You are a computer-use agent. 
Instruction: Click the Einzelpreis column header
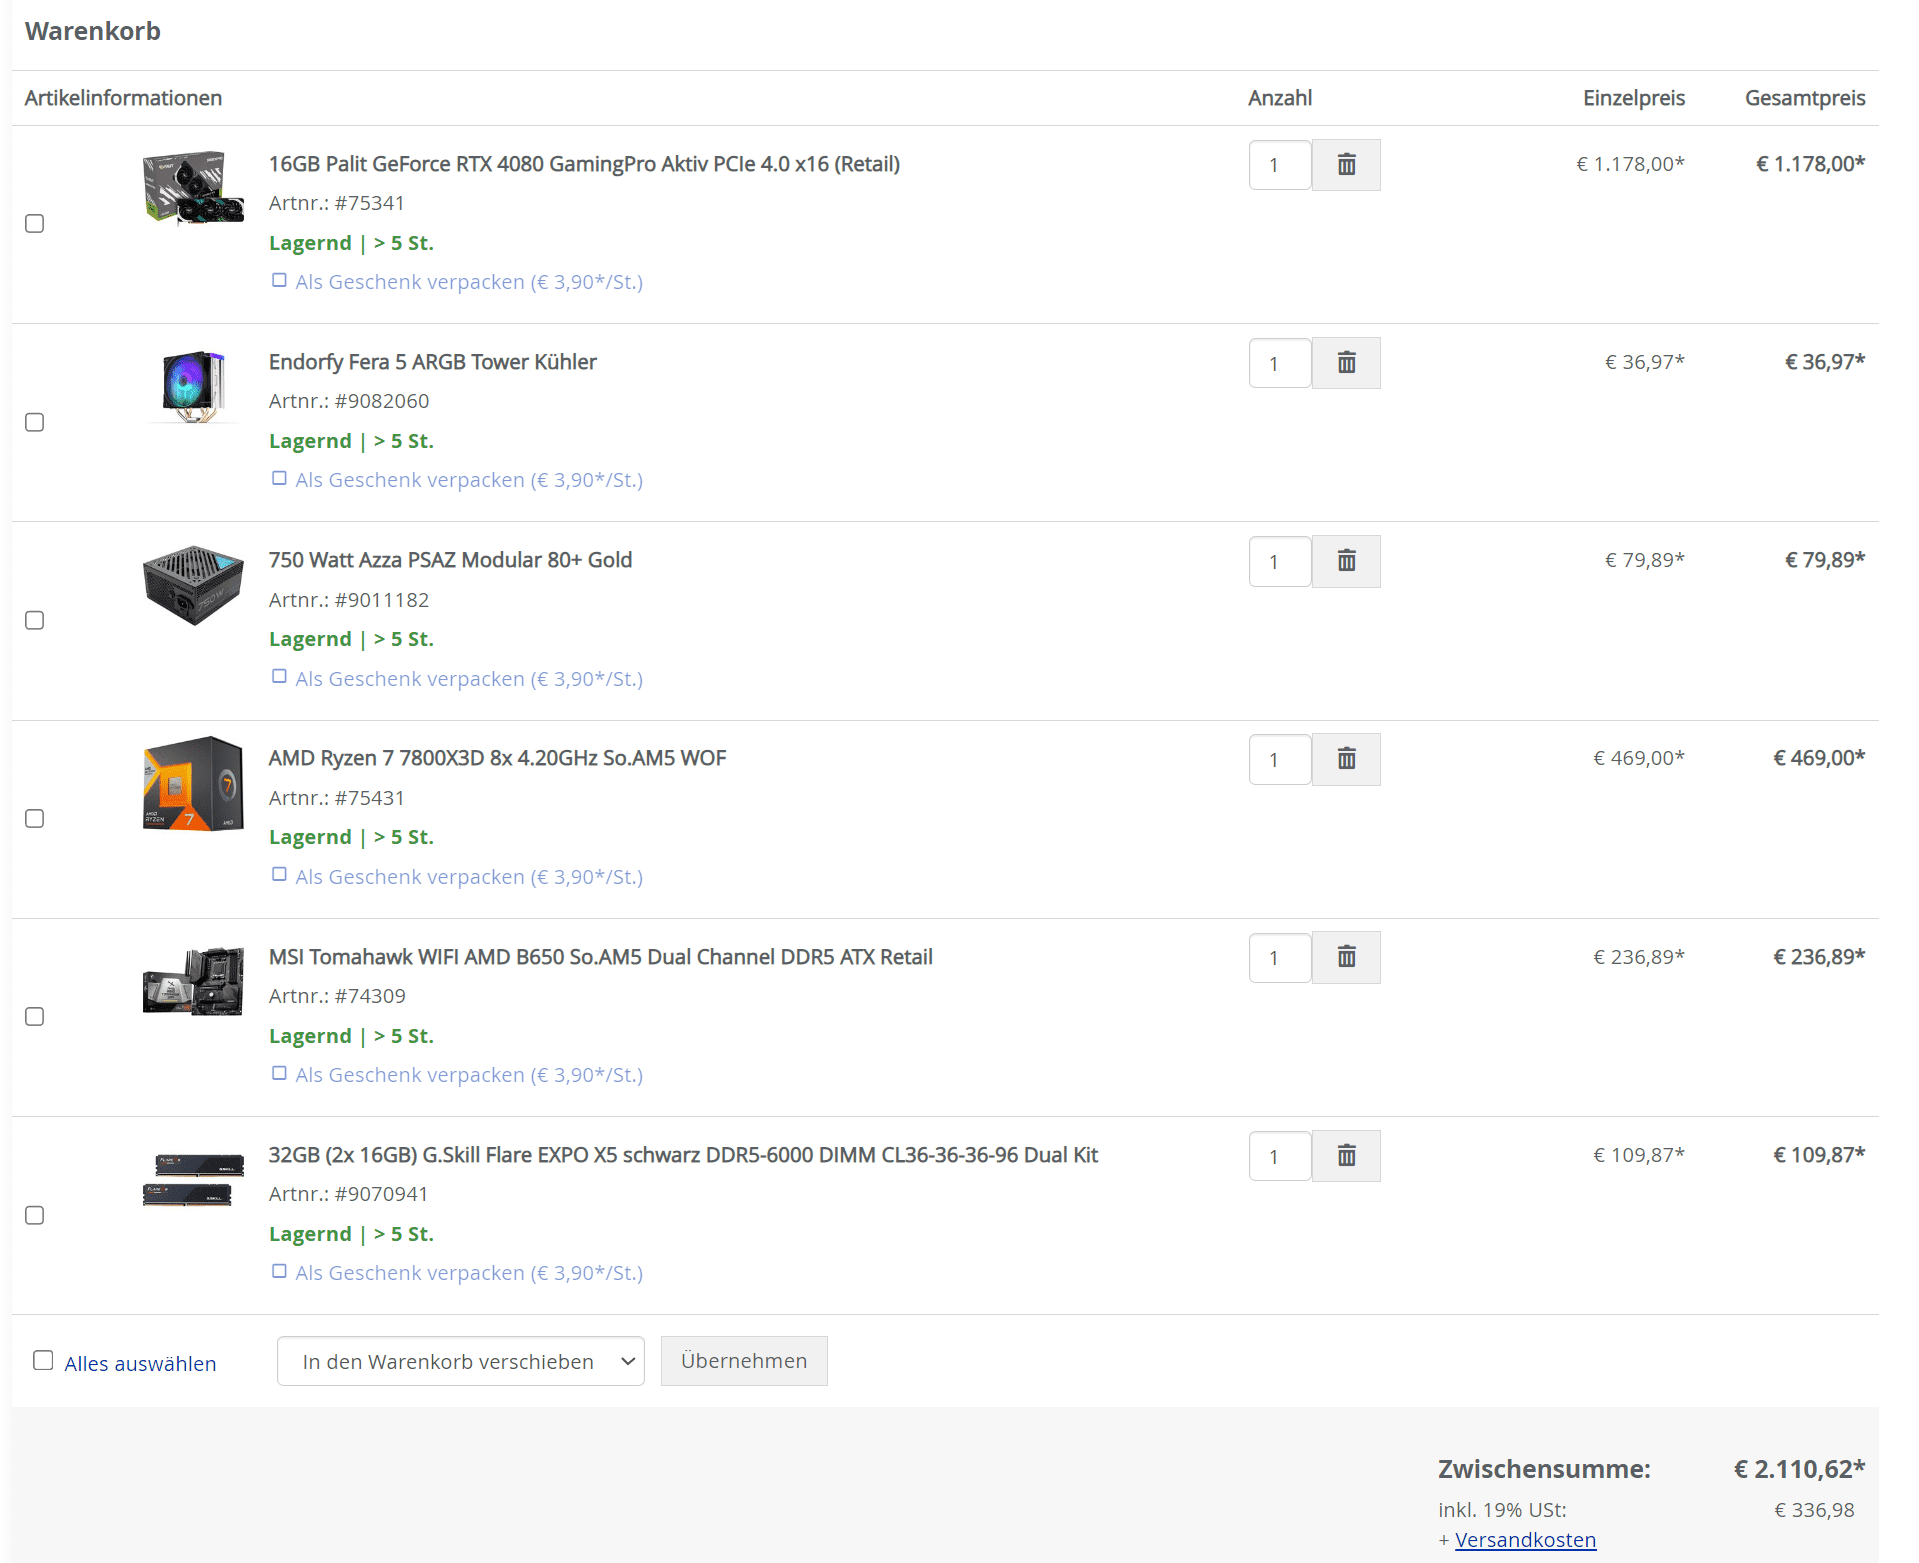point(1634,98)
